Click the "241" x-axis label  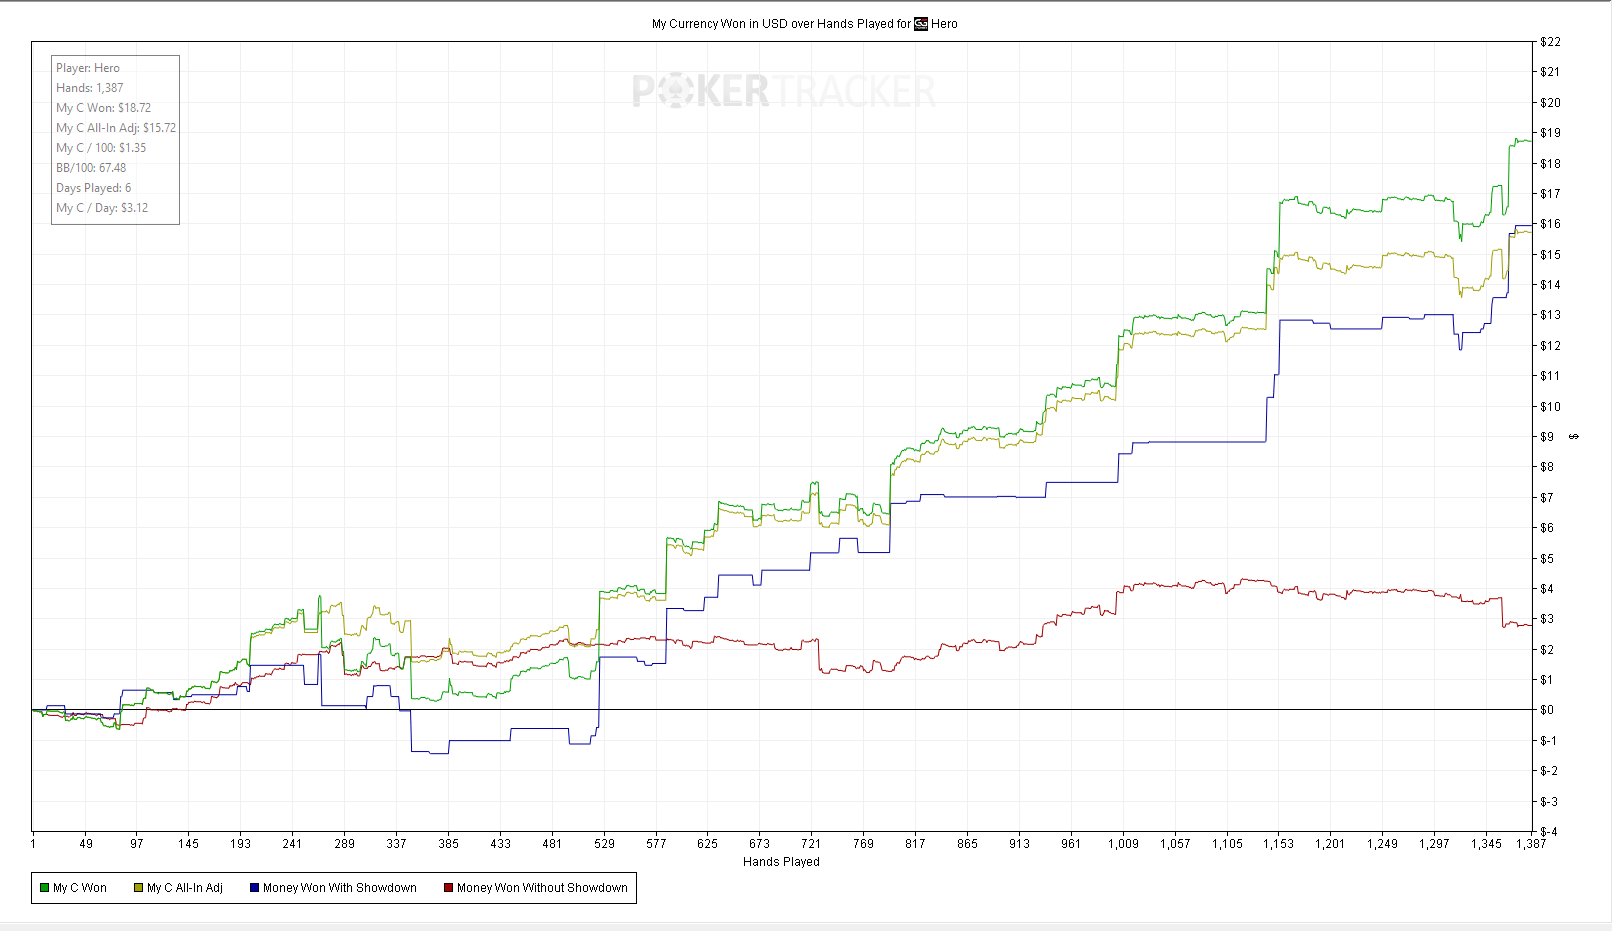click(x=292, y=844)
